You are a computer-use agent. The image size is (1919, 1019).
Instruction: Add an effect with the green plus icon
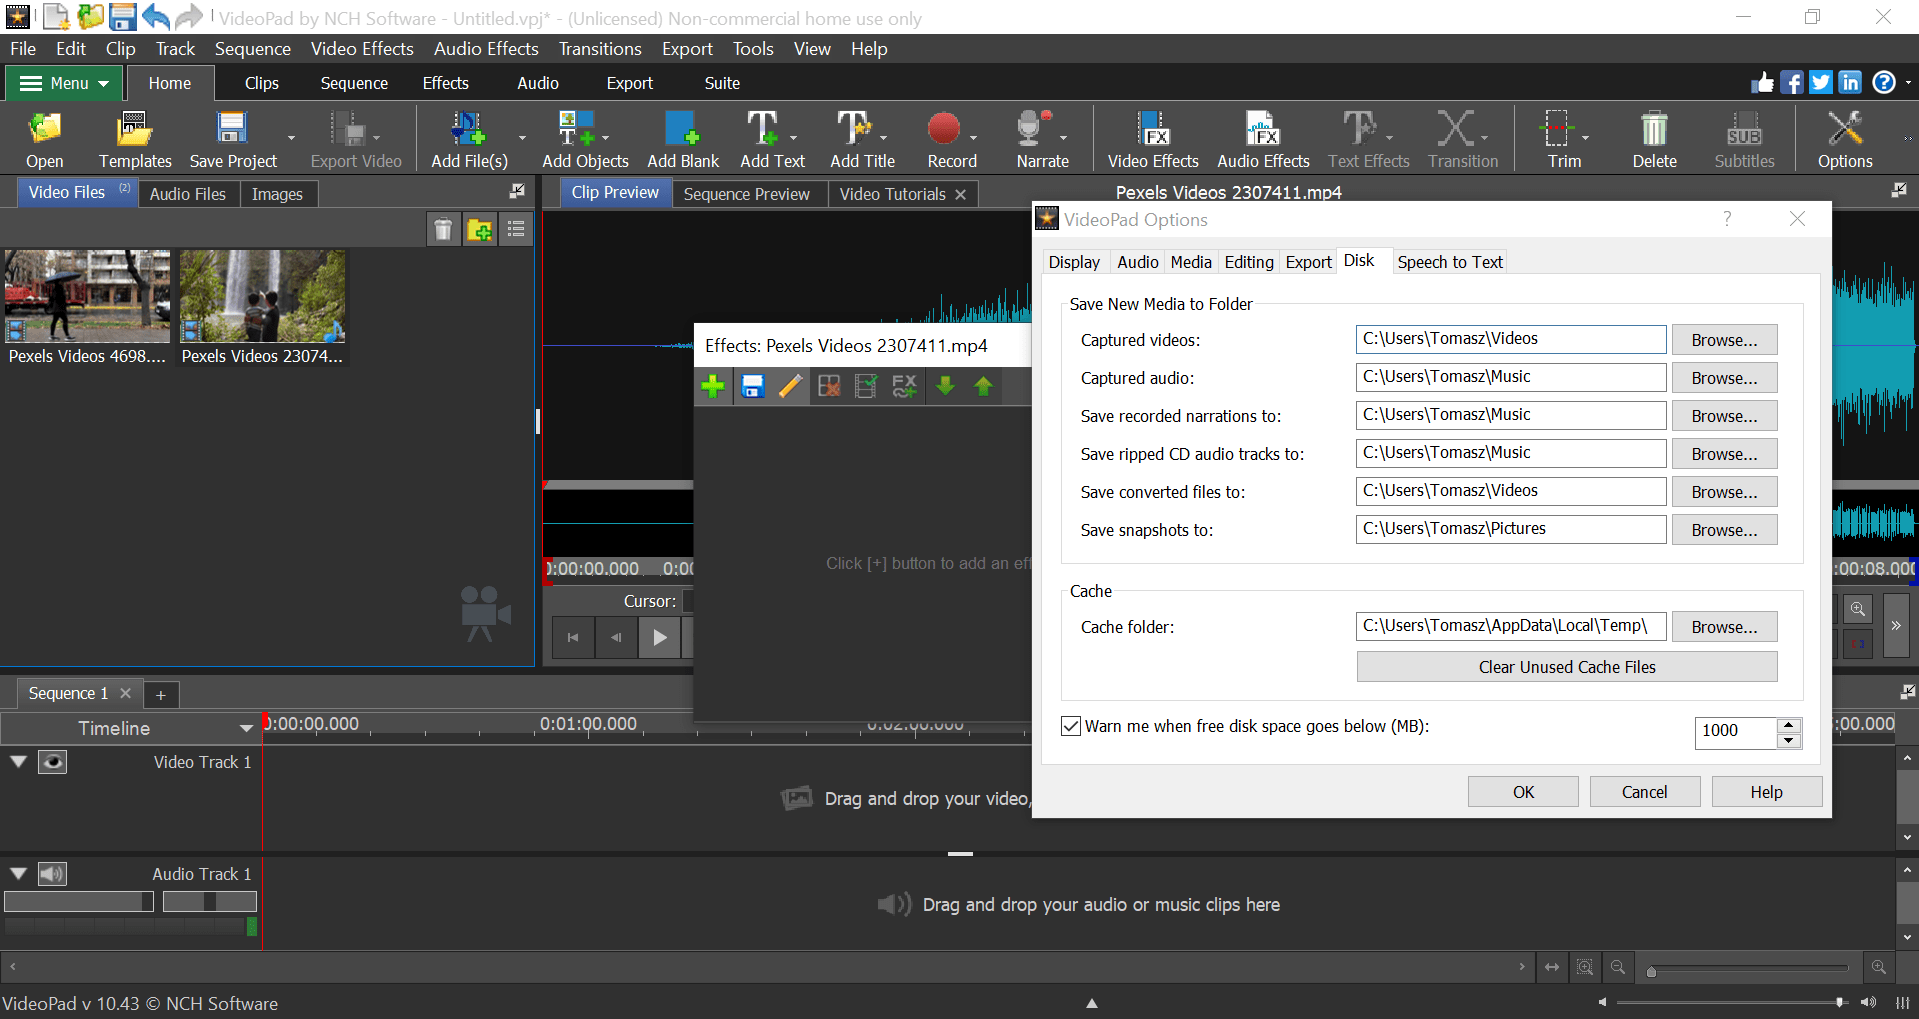click(713, 386)
